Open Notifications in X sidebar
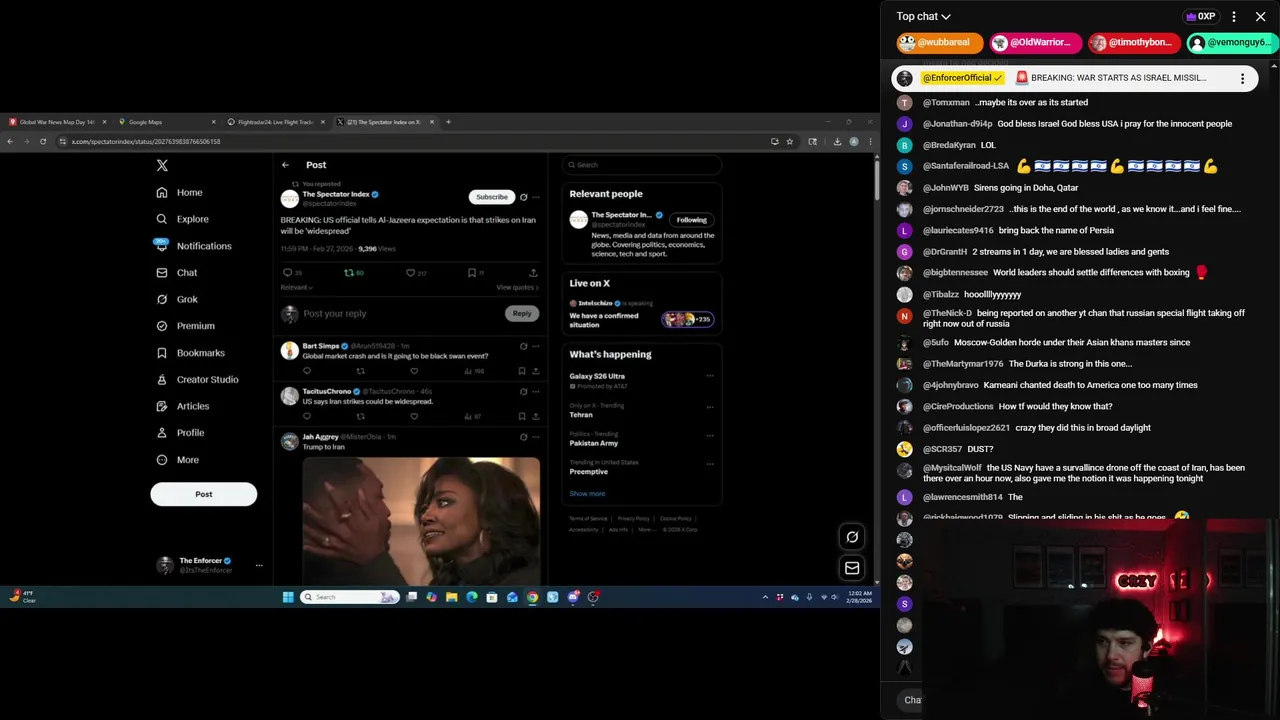This screenshot has width=1280, height=720. pos(194,246)
